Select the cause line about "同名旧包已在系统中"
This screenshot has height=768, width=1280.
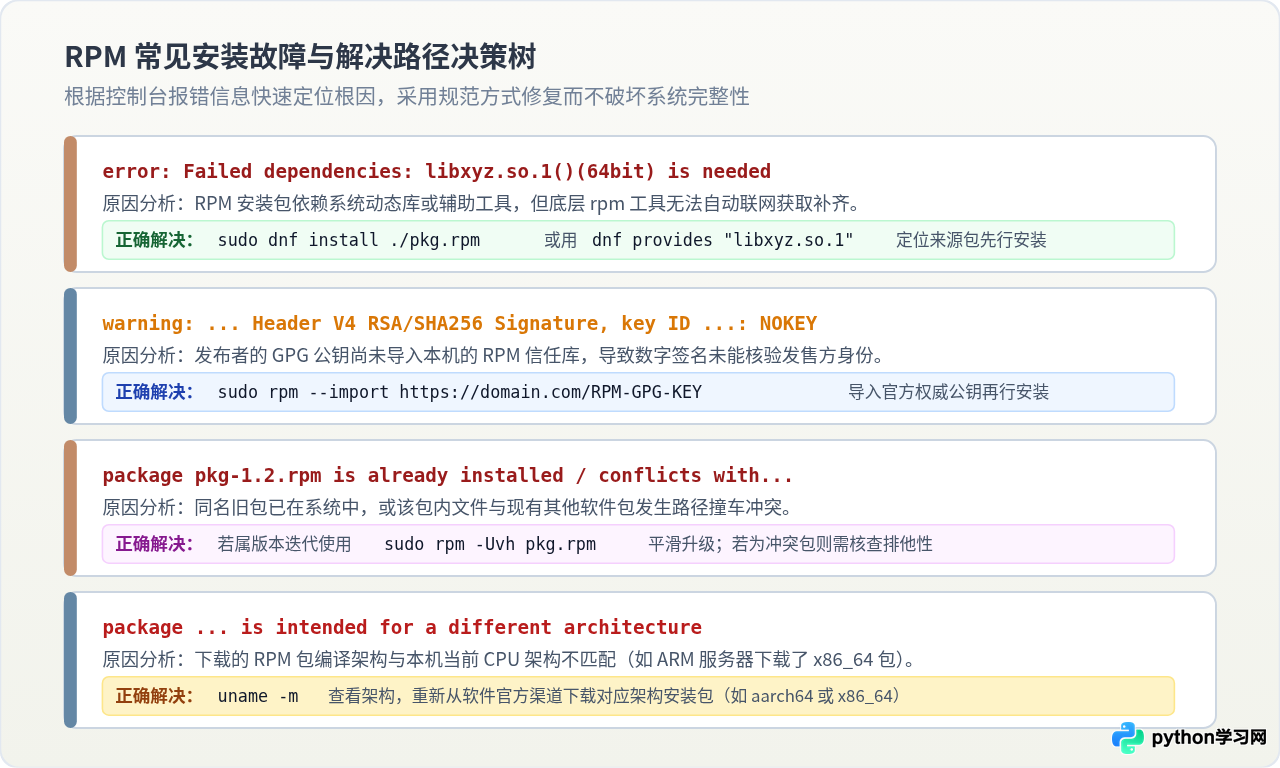448,508
